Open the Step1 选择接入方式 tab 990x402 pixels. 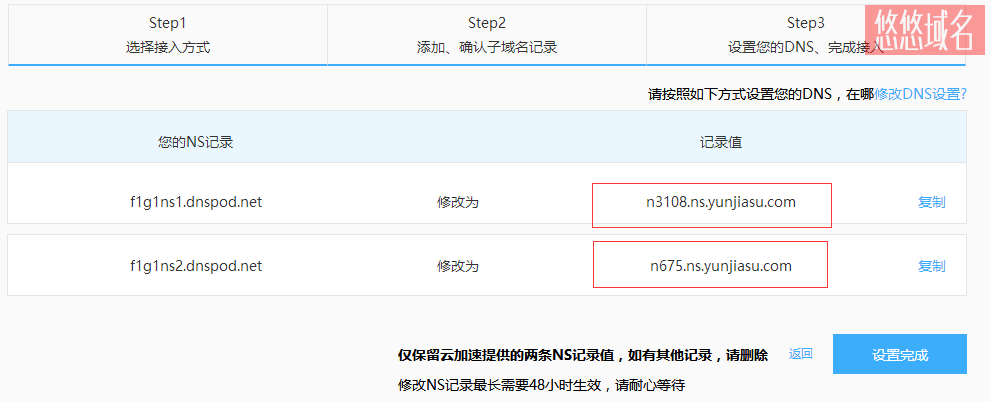tap(167, 35)
